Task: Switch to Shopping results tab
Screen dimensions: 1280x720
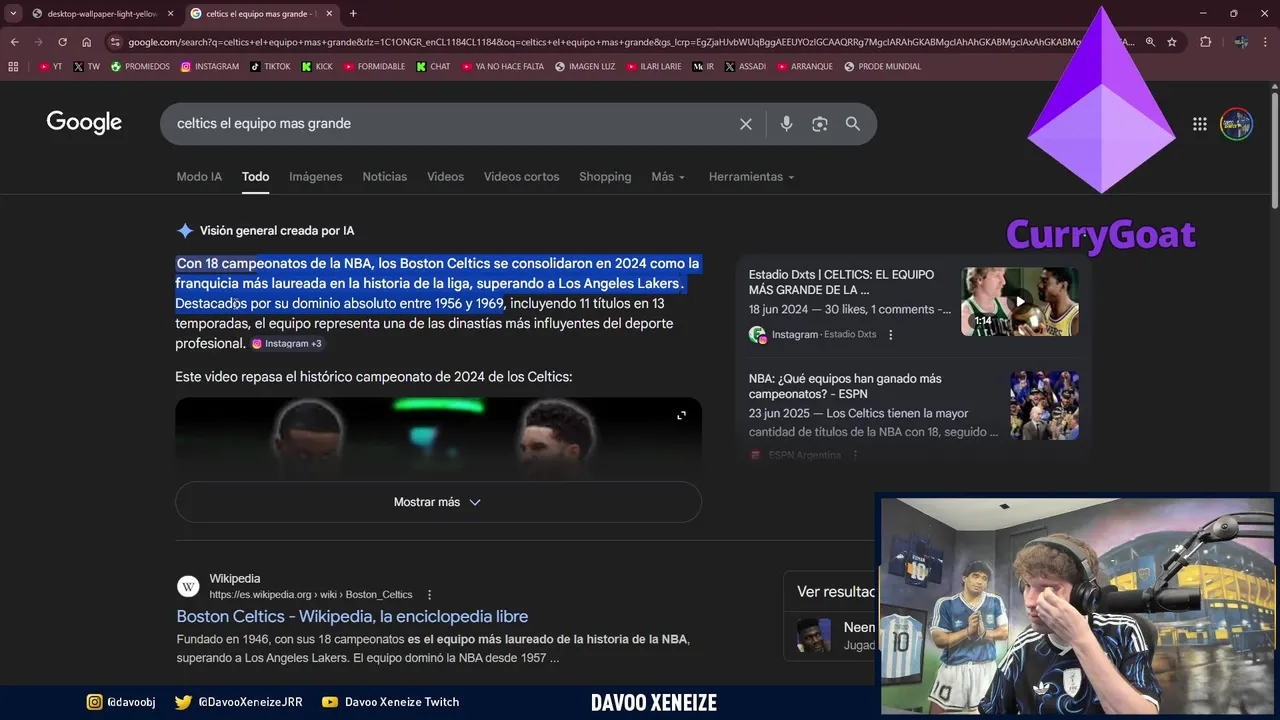Action: point(605,177)
